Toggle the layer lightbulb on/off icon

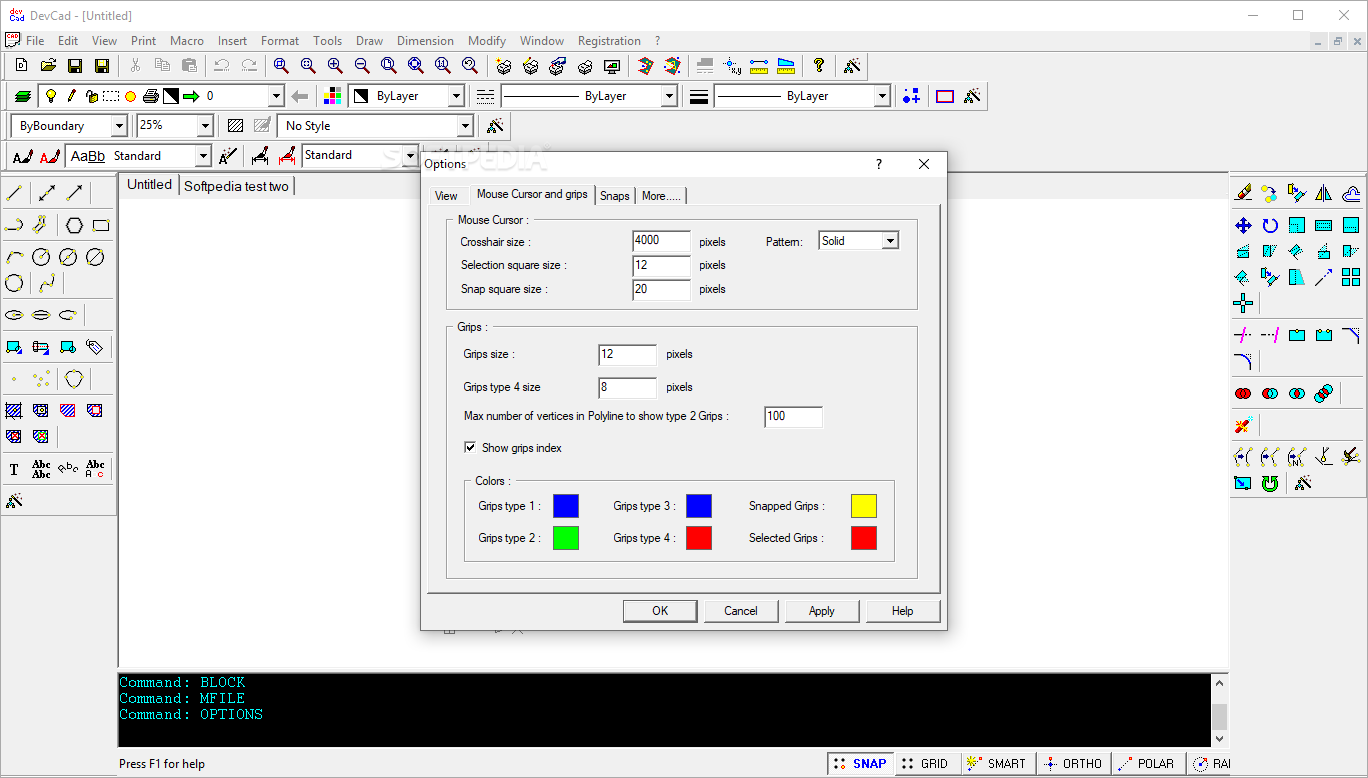coord(50,96)
